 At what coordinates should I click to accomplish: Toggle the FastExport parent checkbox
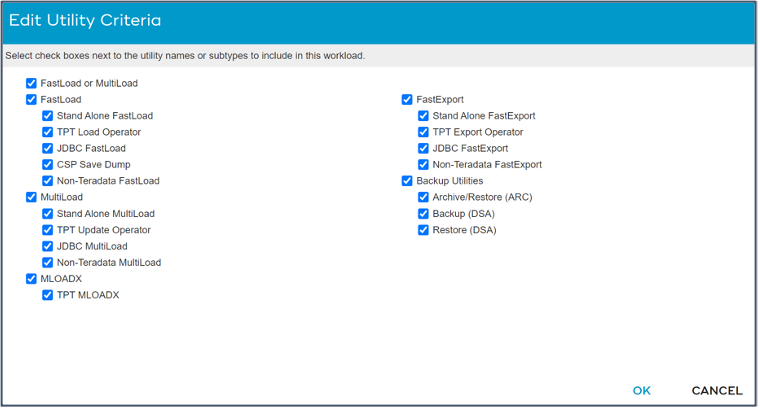[x=407, y=100]
